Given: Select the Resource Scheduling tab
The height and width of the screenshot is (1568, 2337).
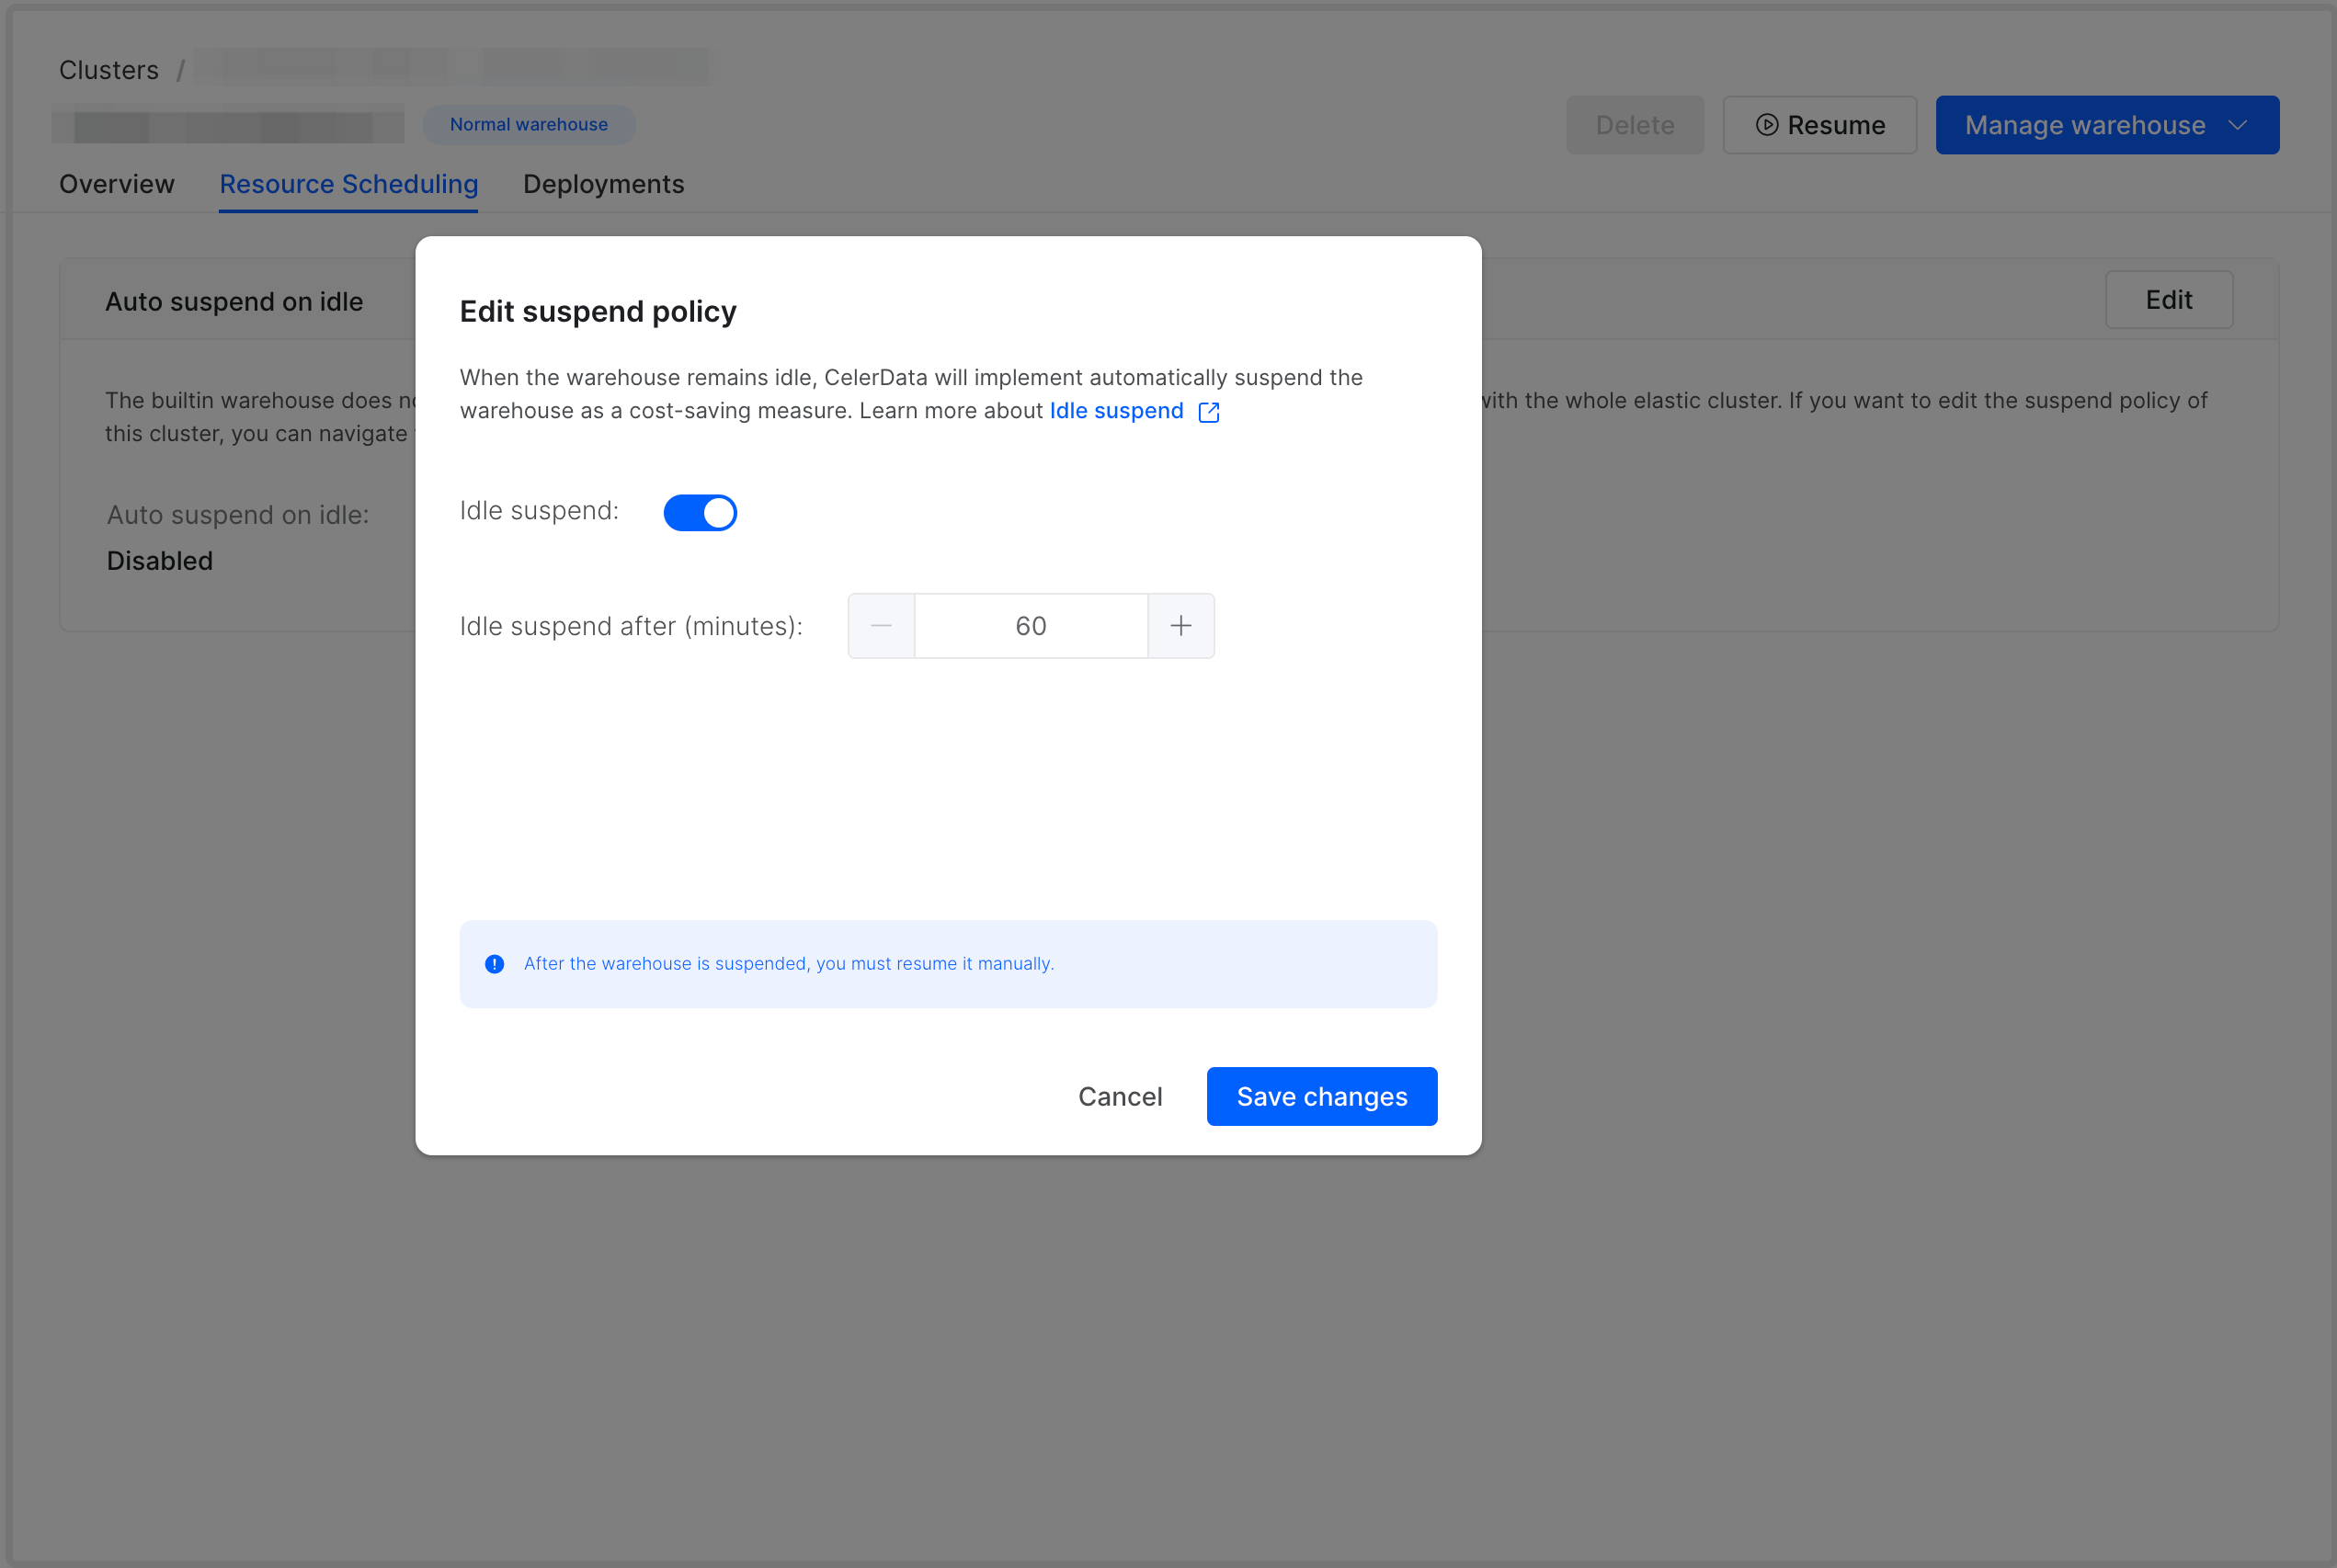Looking at the screenshot, I should coord(348,184).
